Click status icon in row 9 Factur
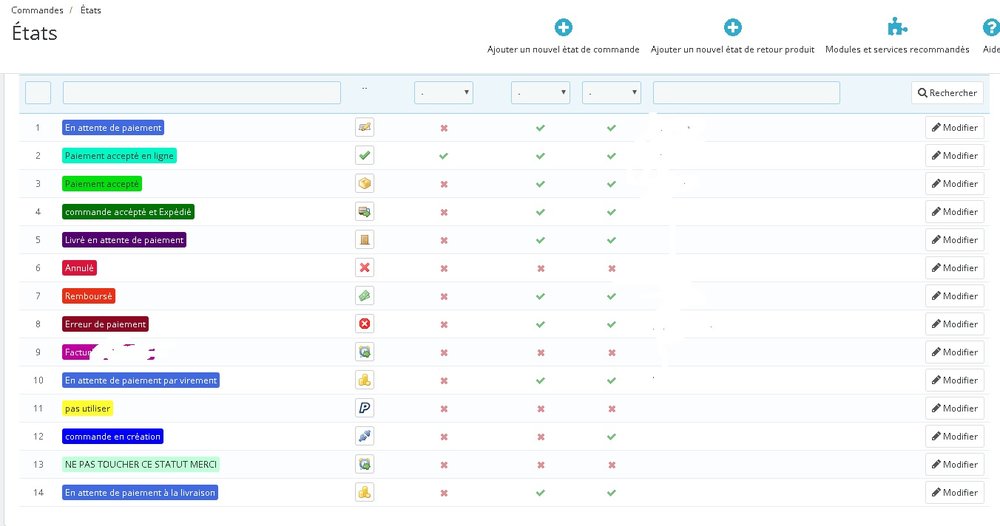The height and width of the screenshot is (526, 1000). (364, 352)
